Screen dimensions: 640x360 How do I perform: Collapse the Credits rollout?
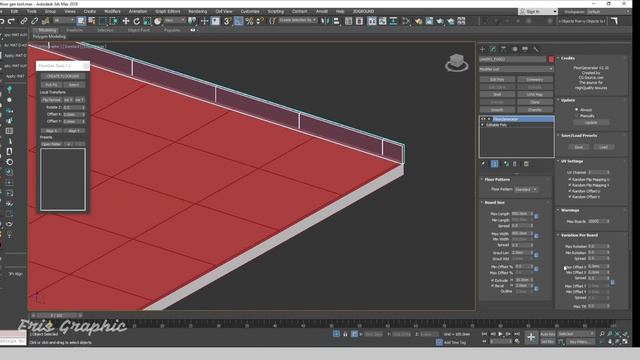click(x=567, y=58)
